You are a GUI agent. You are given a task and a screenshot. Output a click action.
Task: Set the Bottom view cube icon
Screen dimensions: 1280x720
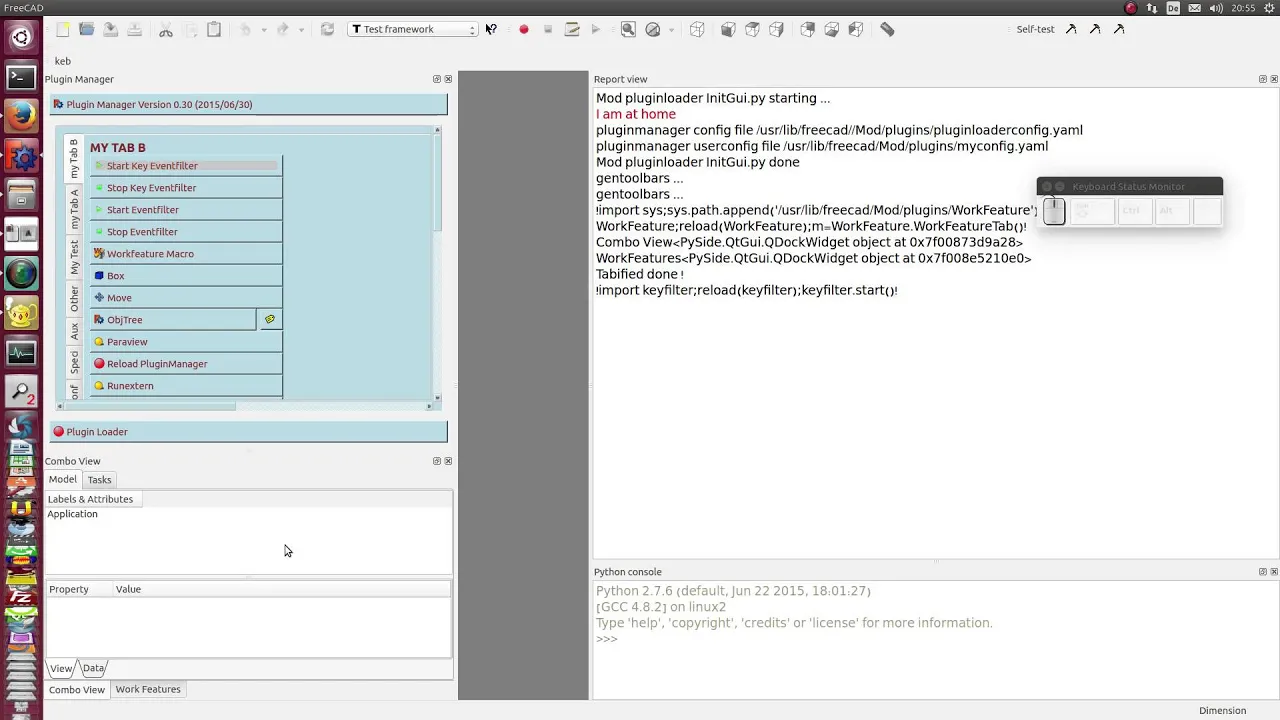[x=831, y=29]
